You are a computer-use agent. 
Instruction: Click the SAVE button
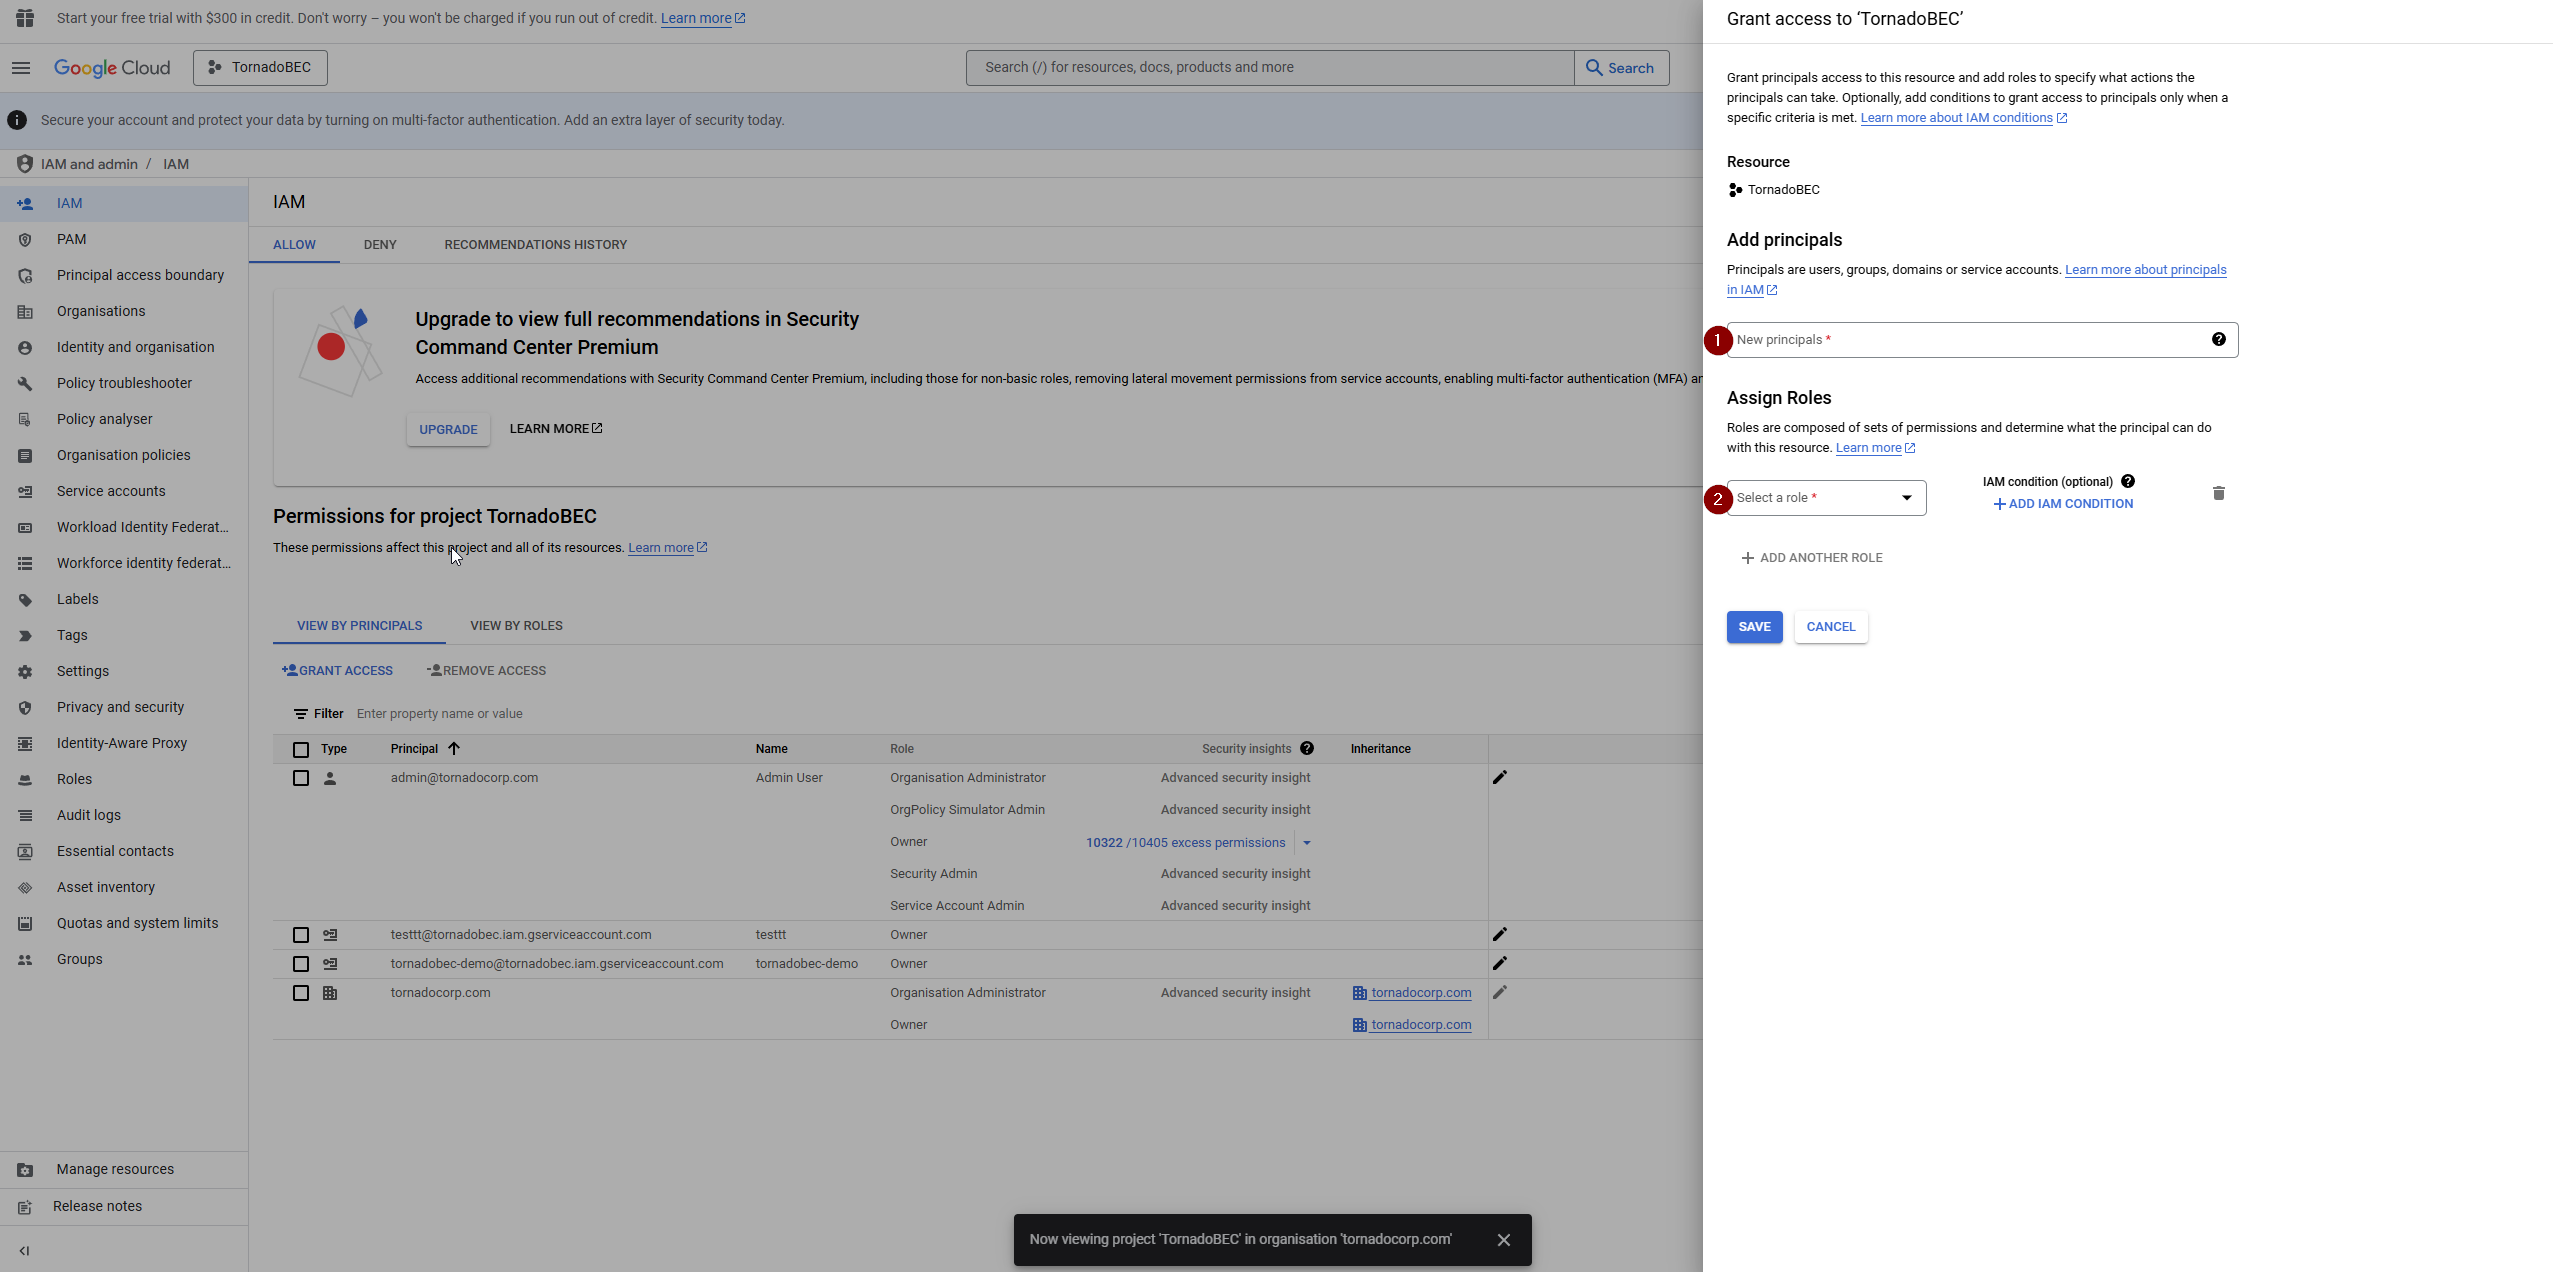pos(1753,627)
